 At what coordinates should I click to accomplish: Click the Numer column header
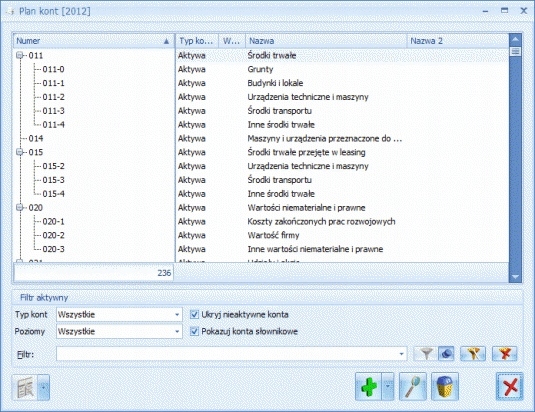94,41
